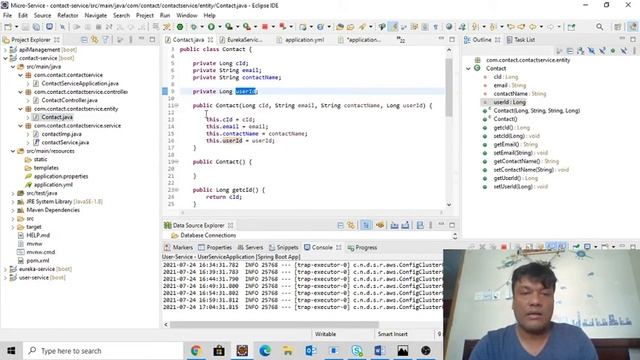Select pom.xml in Project Explorer
Image resolution: width=640 pixels, height=360 pixels.
coord(38,260)
